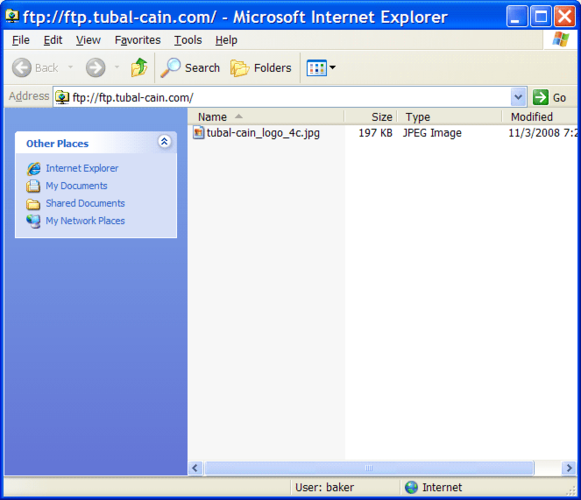Click the 197 KB size cell
This screenshot has width=581, height=500.
375,133
